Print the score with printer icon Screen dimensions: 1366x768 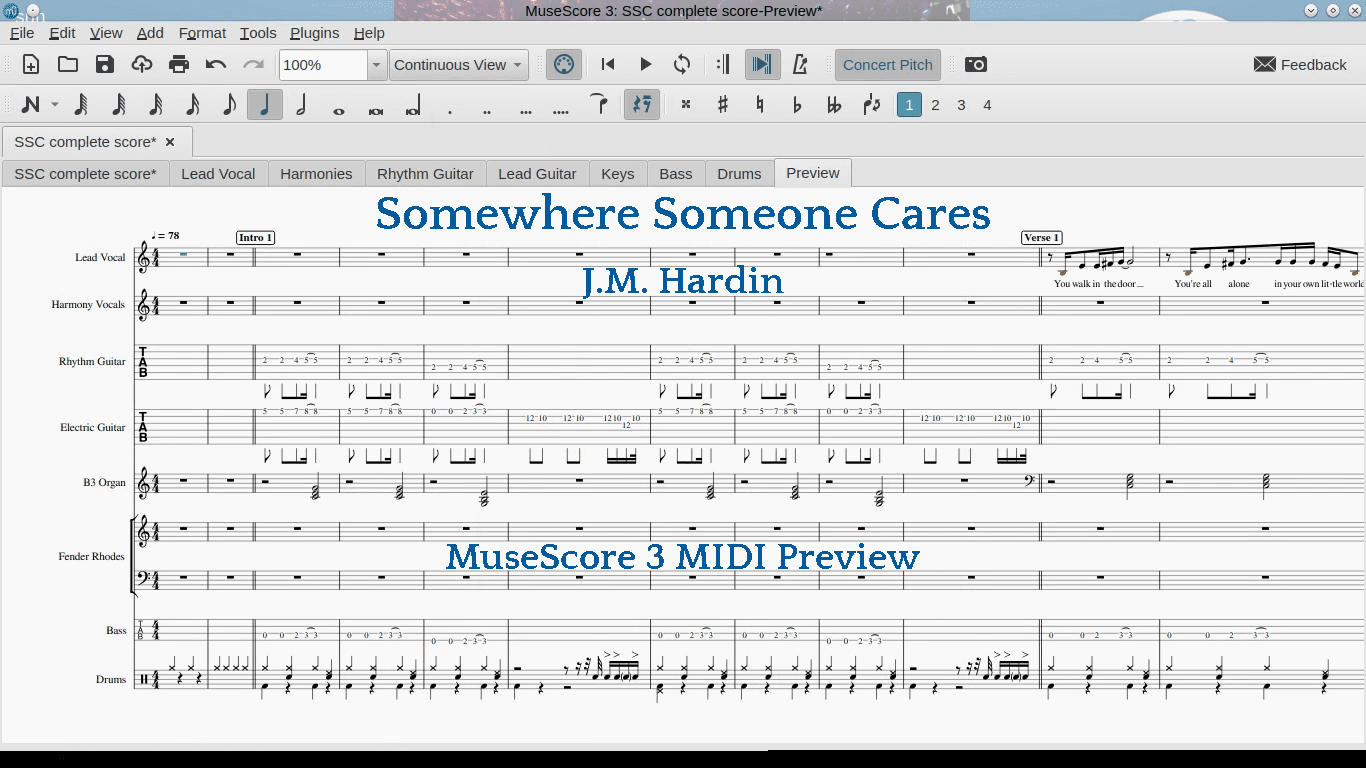click(x=179, y=65)
